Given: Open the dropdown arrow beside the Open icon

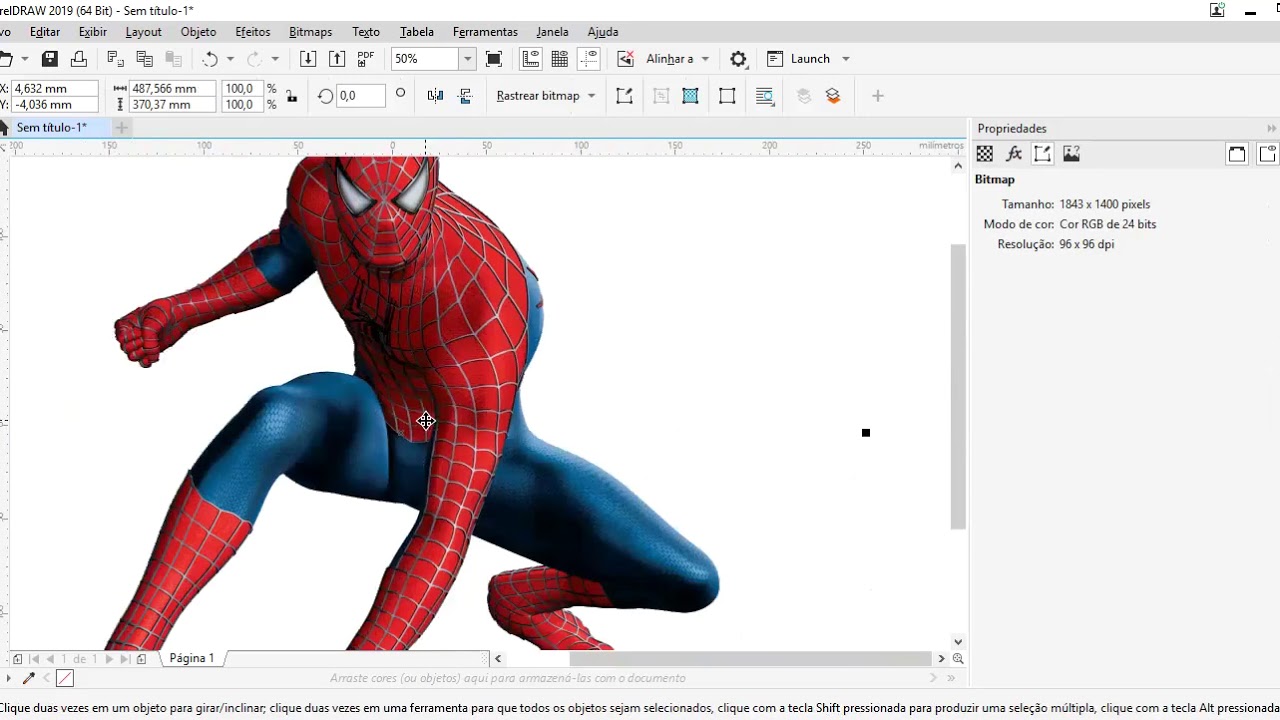Looking at the screenshot, I should (24, 59).
